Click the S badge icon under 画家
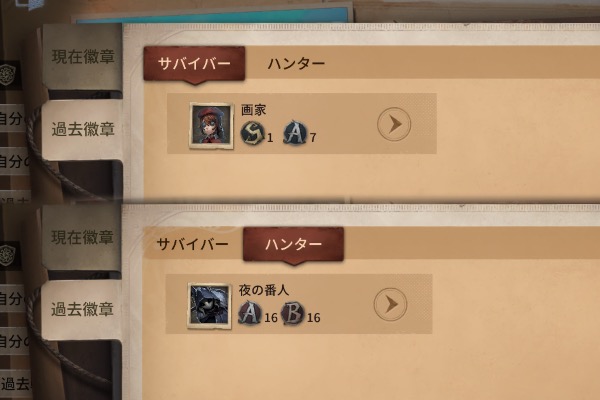 (x=253, y=134)
